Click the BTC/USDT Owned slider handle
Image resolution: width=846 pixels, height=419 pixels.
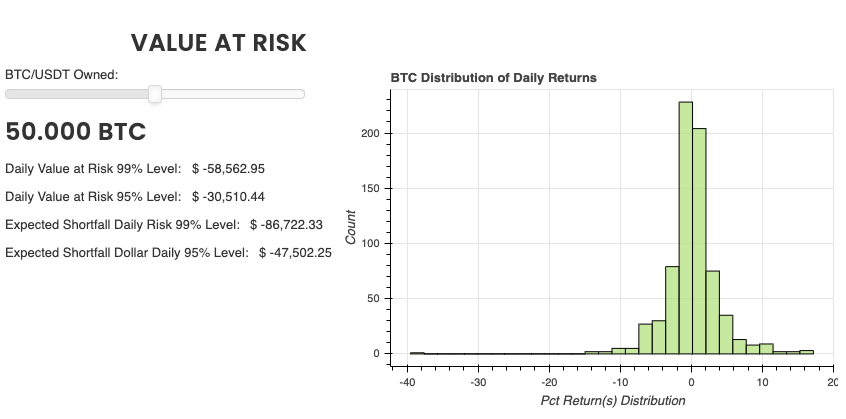point(155,94)
